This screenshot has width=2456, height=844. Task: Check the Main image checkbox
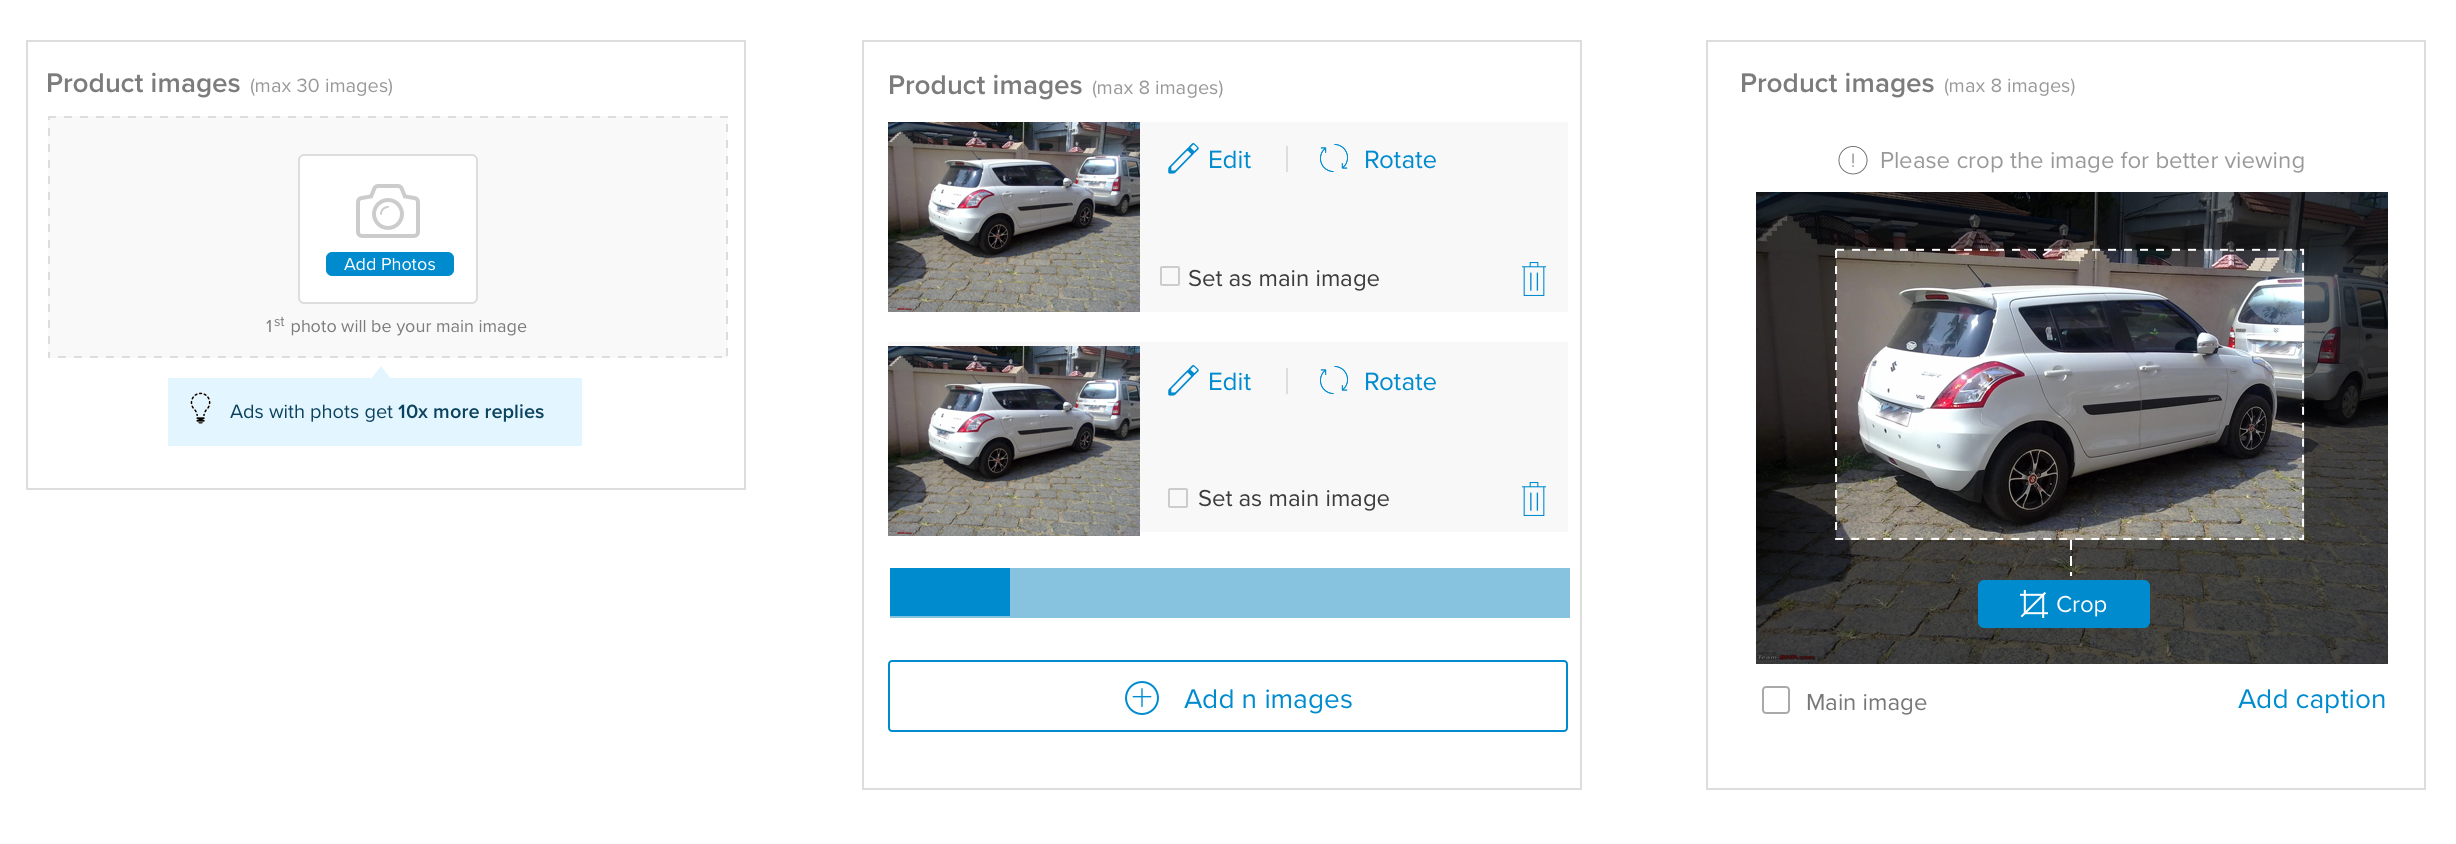coord(1776,701)
